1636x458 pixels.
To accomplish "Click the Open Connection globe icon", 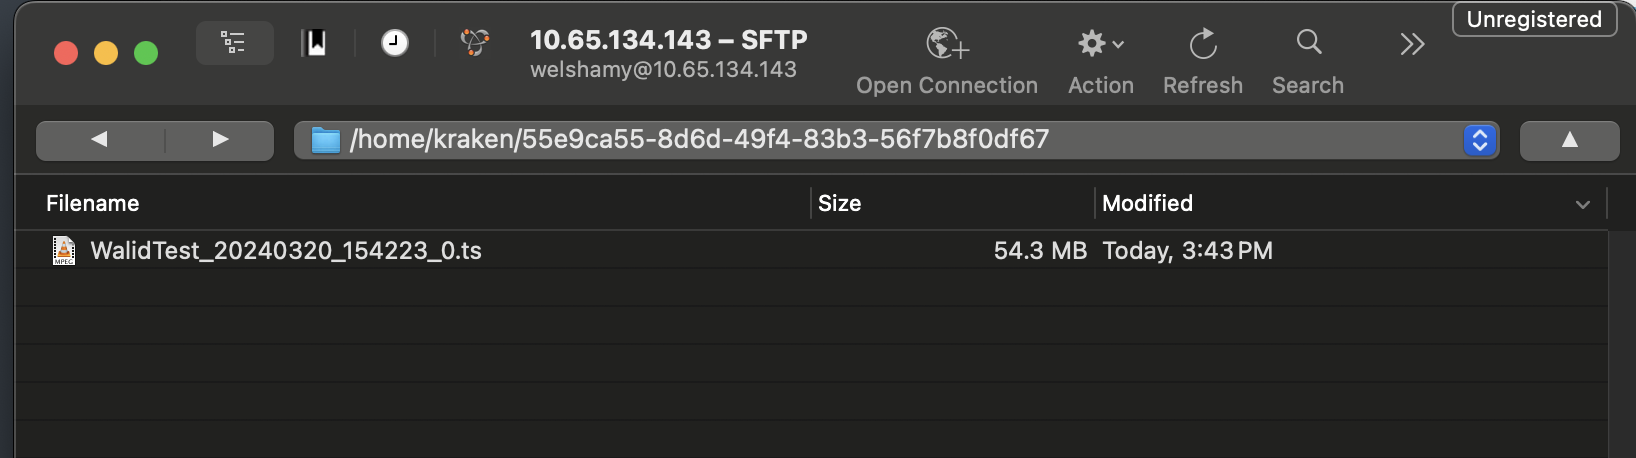I will click(x=946, y=44).
